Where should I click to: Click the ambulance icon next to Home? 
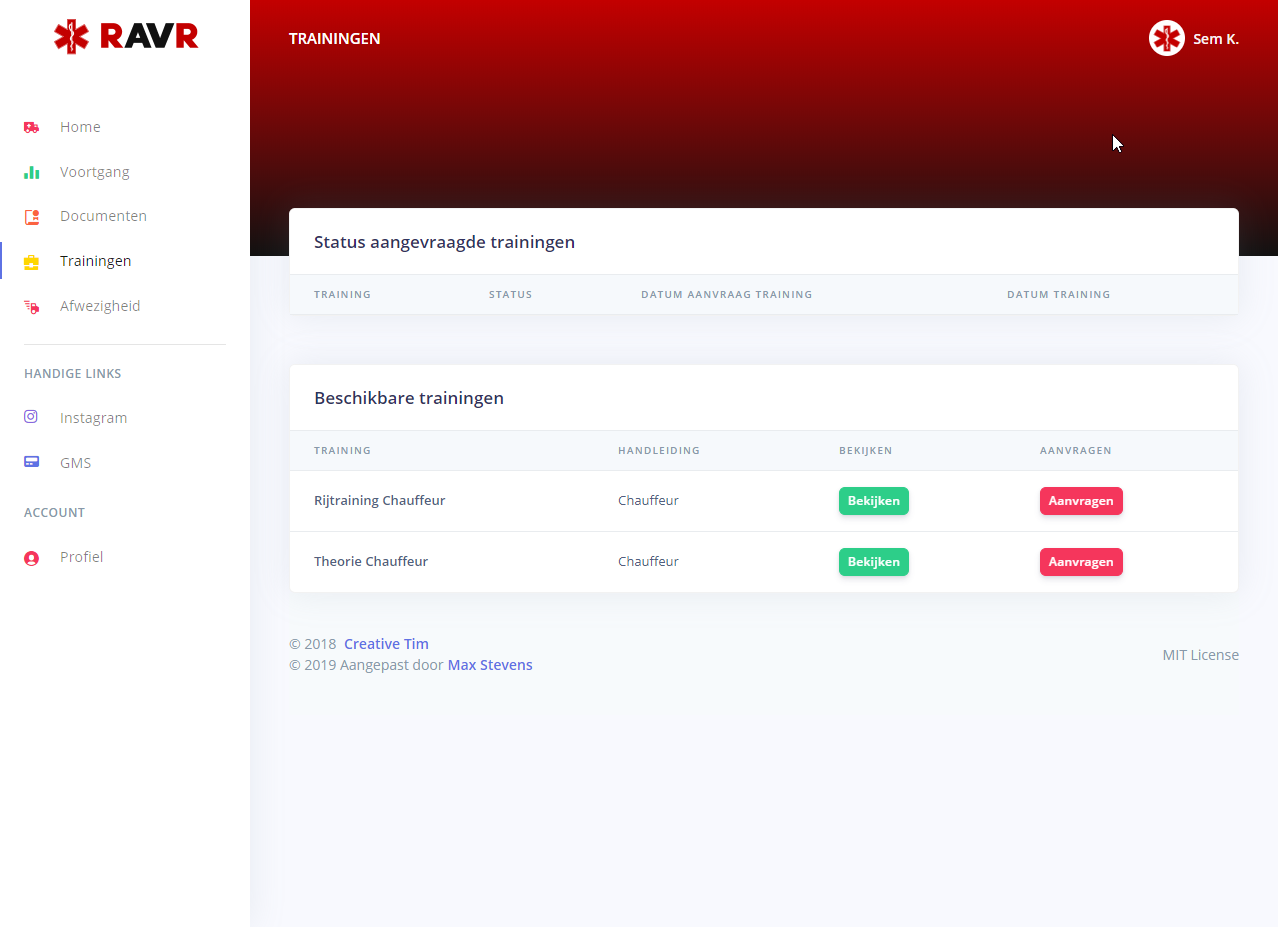coord(31,127)
